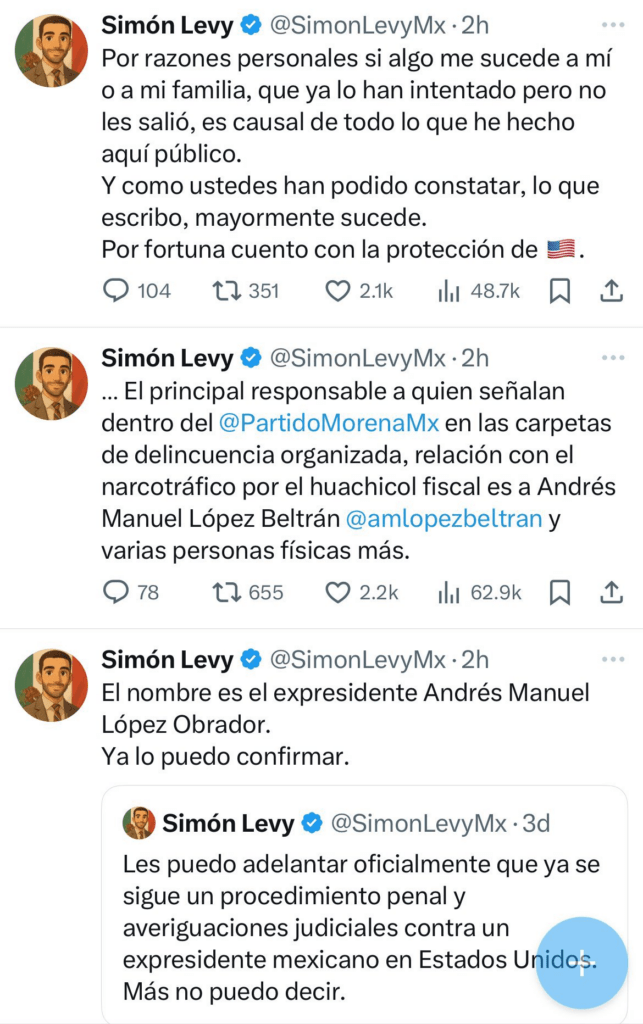Open the second tweet's three-dot more menu

[x=610, y=357]
